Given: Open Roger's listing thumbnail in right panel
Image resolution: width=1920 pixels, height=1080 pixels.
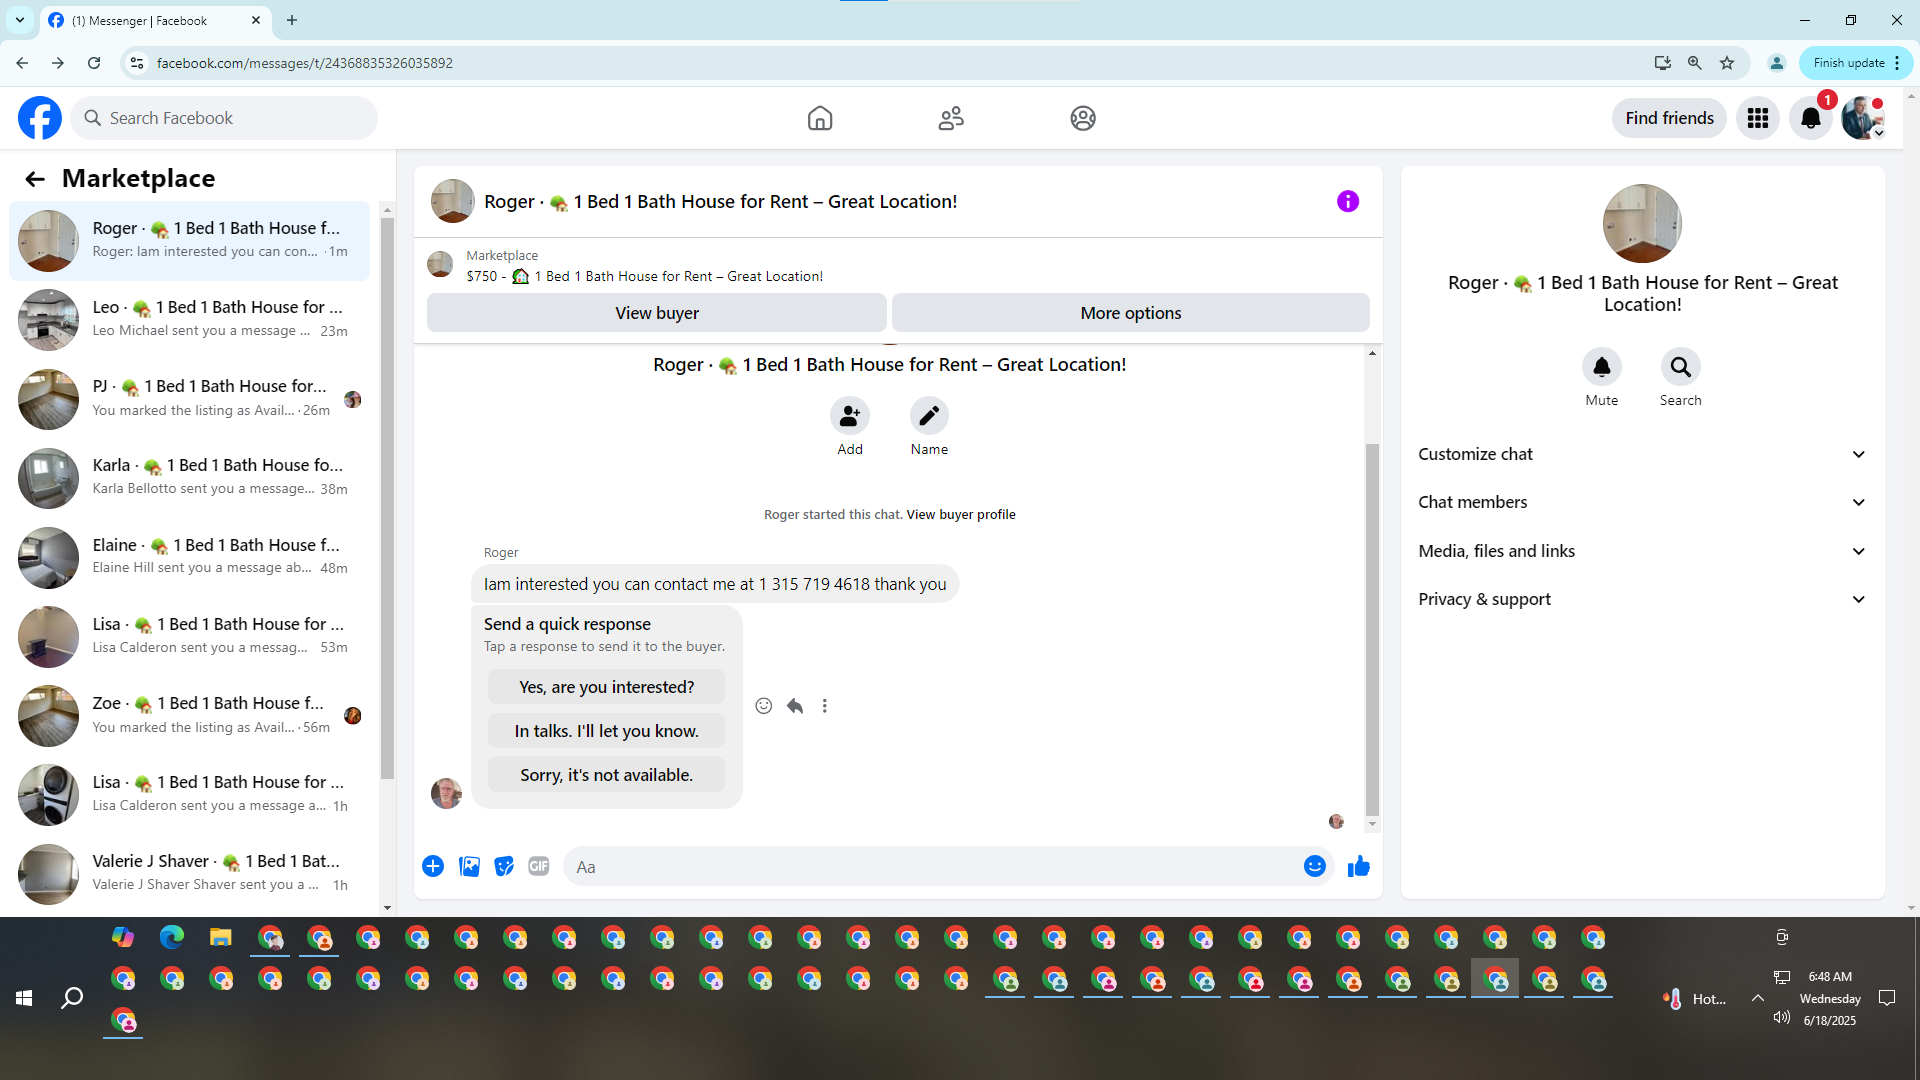Looking at the screenshot, I should point(1642,224).
